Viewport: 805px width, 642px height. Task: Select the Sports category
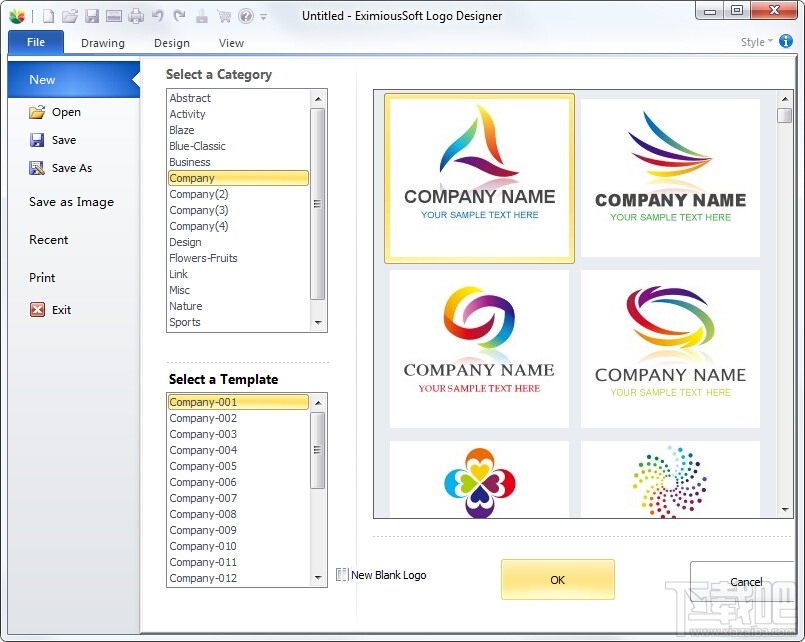pos(238,322)
